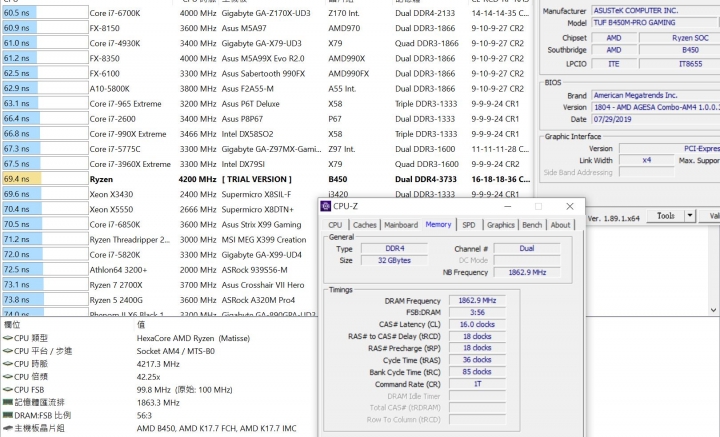The height and width of the screenshot is (437, 720).
Task: Click the DRAM:FSB 比例 memory icon
Action: coord(7,415)
